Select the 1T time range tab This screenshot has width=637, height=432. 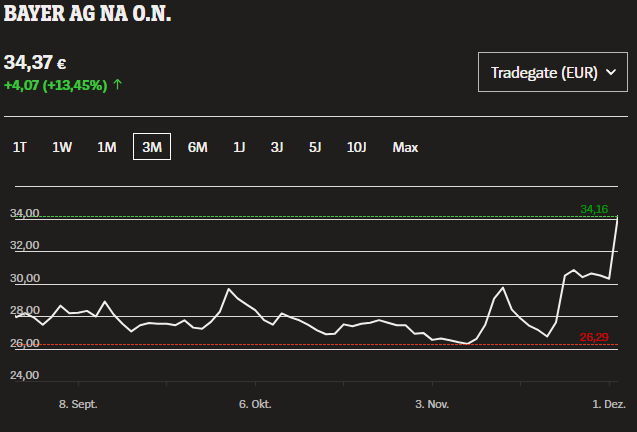(20, 147)
